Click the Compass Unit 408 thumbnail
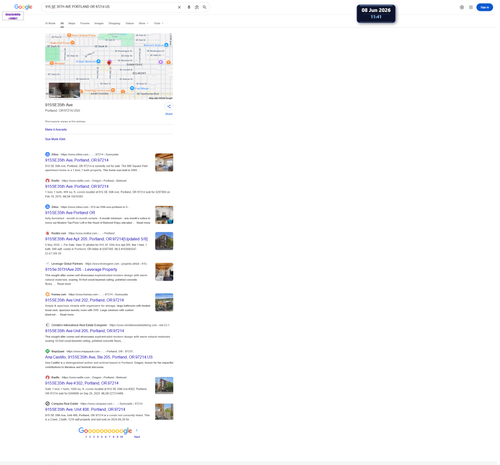The image size is (500, 465). 164,411
